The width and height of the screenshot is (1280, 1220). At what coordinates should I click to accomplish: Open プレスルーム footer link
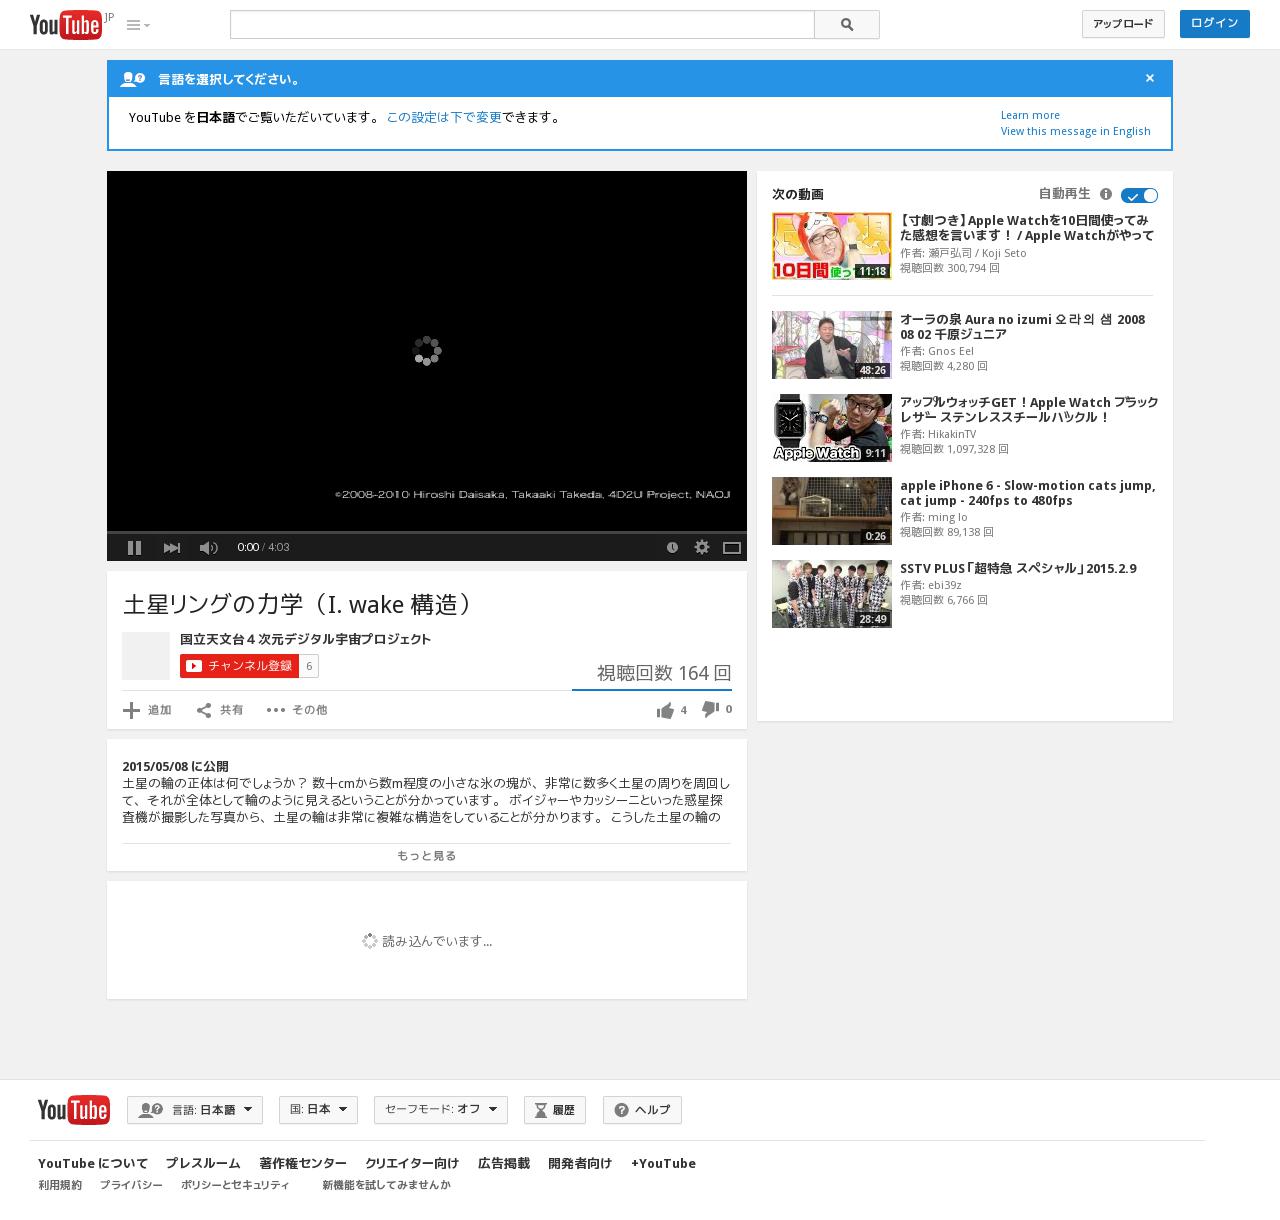[x=203, y=1163]
